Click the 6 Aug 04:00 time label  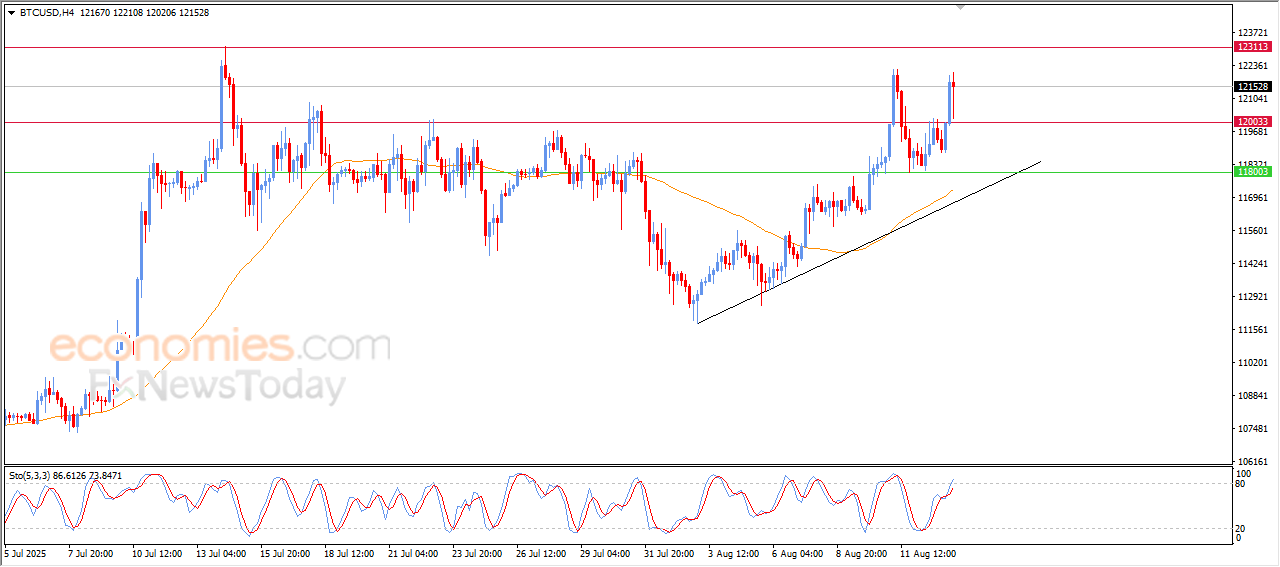797,553
